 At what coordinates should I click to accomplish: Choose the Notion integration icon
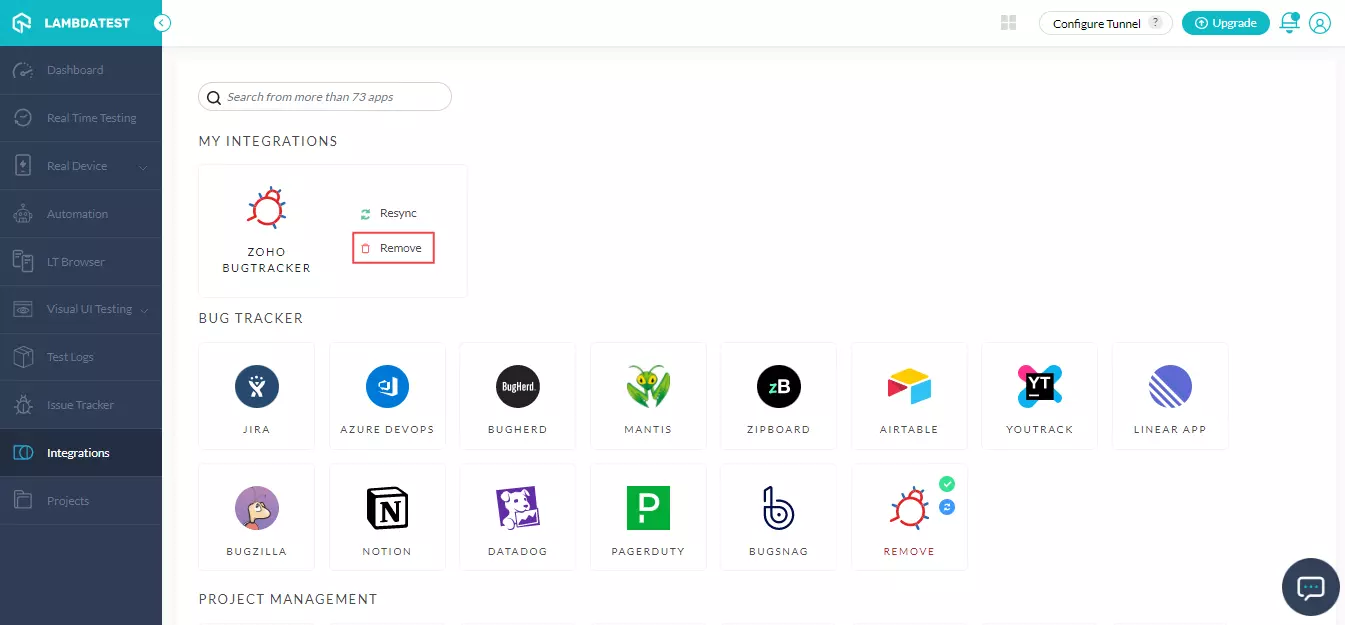tap(387, 508)
